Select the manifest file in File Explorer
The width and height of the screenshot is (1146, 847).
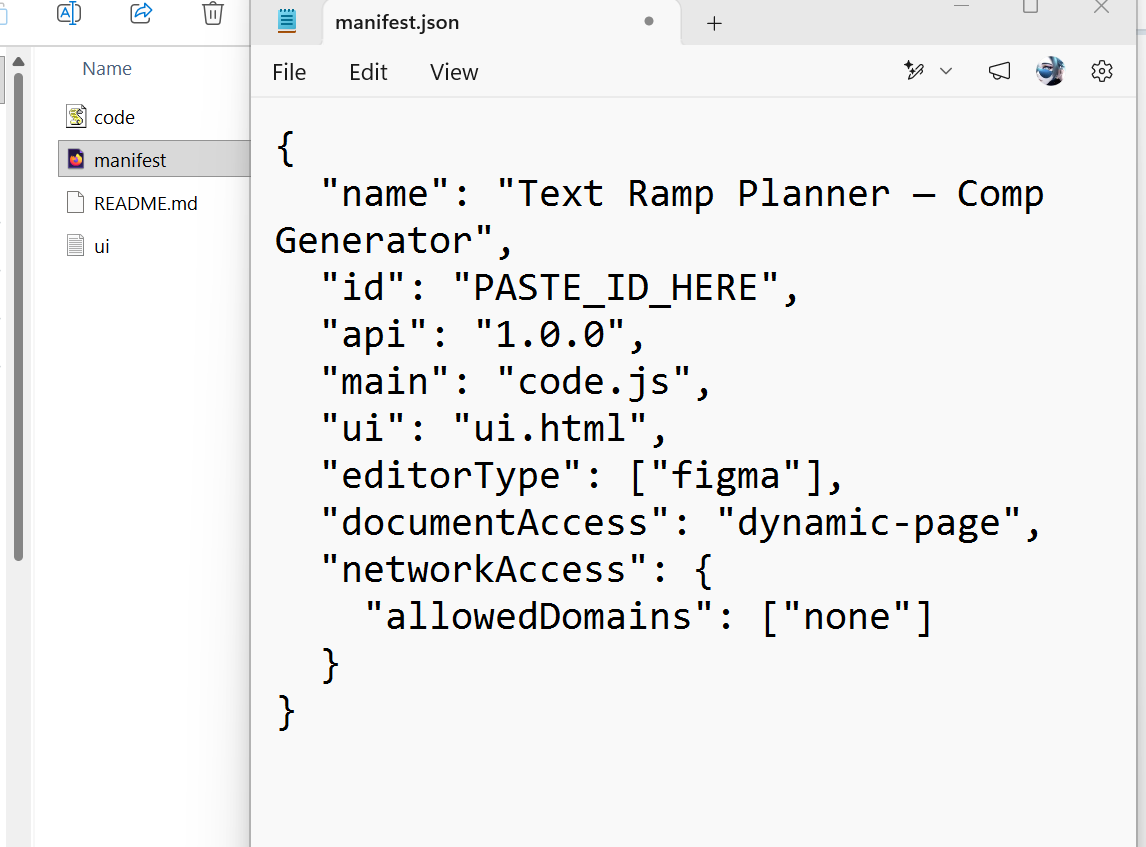[x=153, y=159]
